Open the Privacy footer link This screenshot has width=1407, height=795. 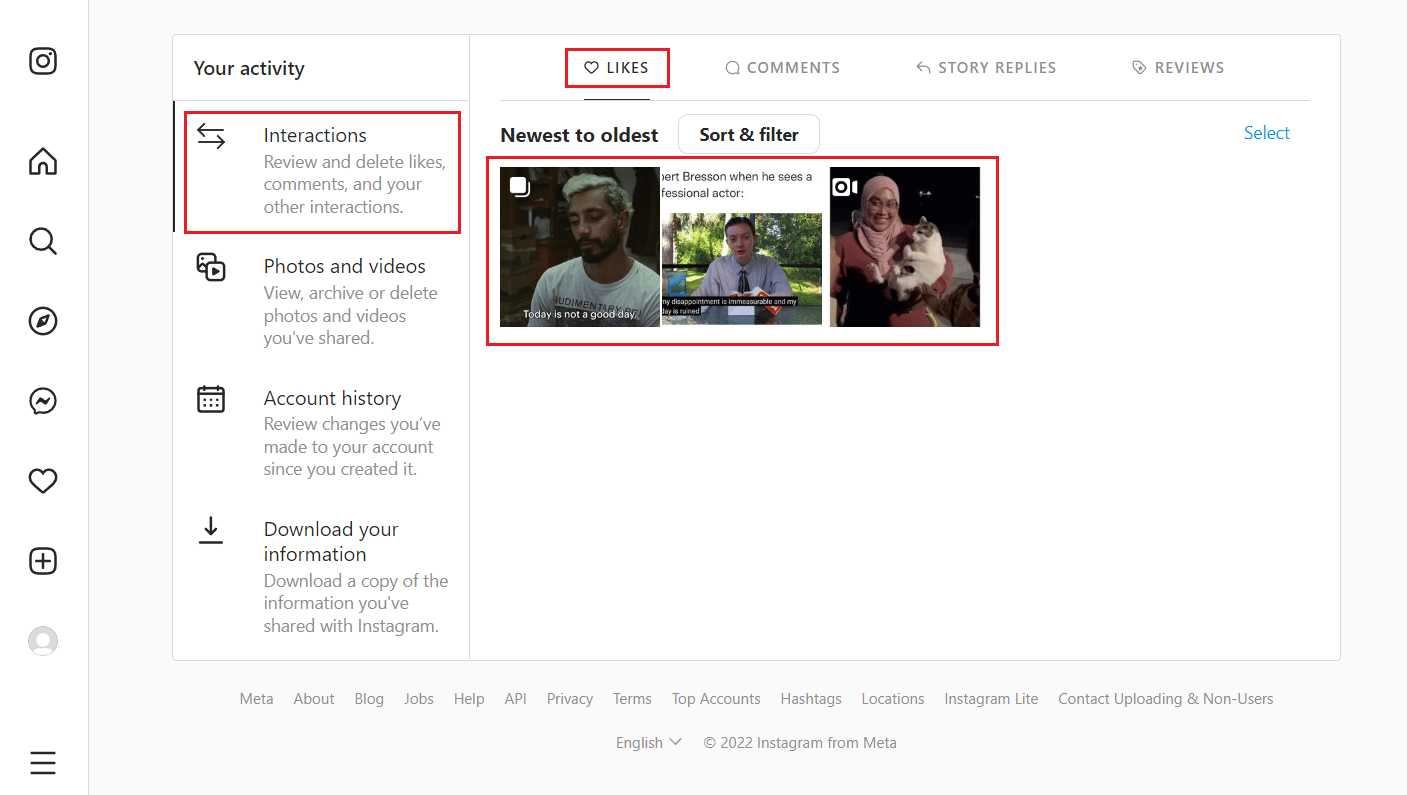click(x=569, y=699)
